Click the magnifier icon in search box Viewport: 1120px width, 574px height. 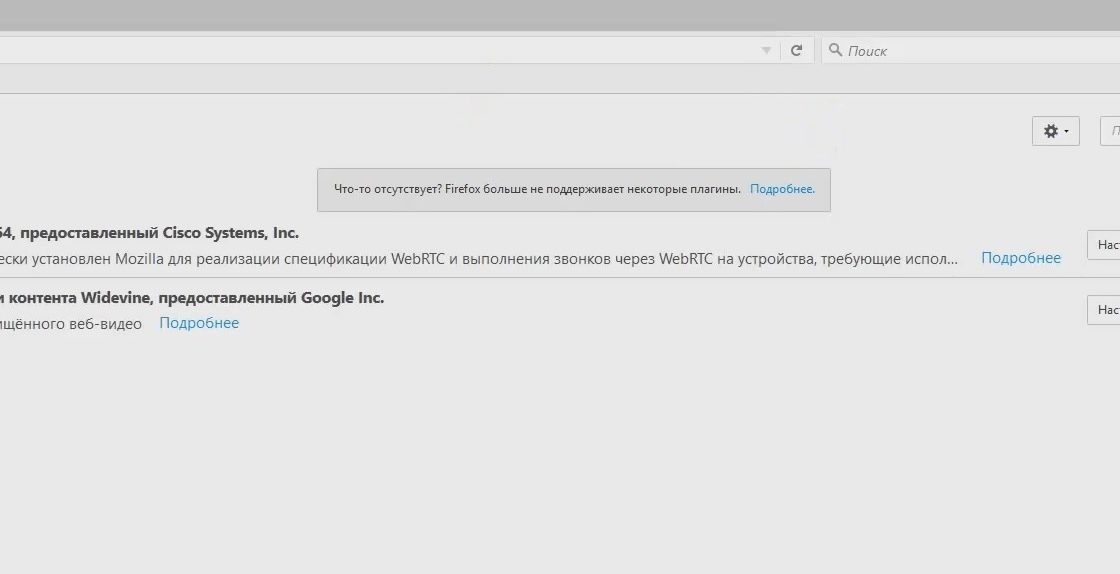click(x=834, y=50)
